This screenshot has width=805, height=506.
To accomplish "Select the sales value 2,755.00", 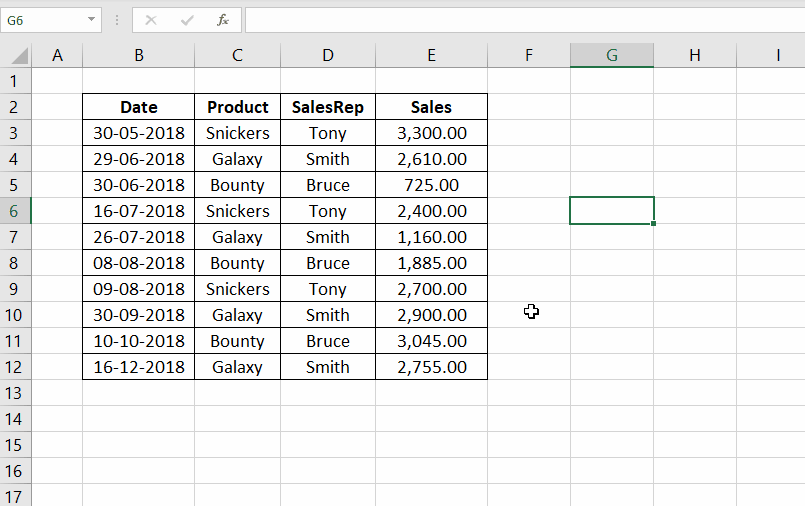I will pos(432,367).
